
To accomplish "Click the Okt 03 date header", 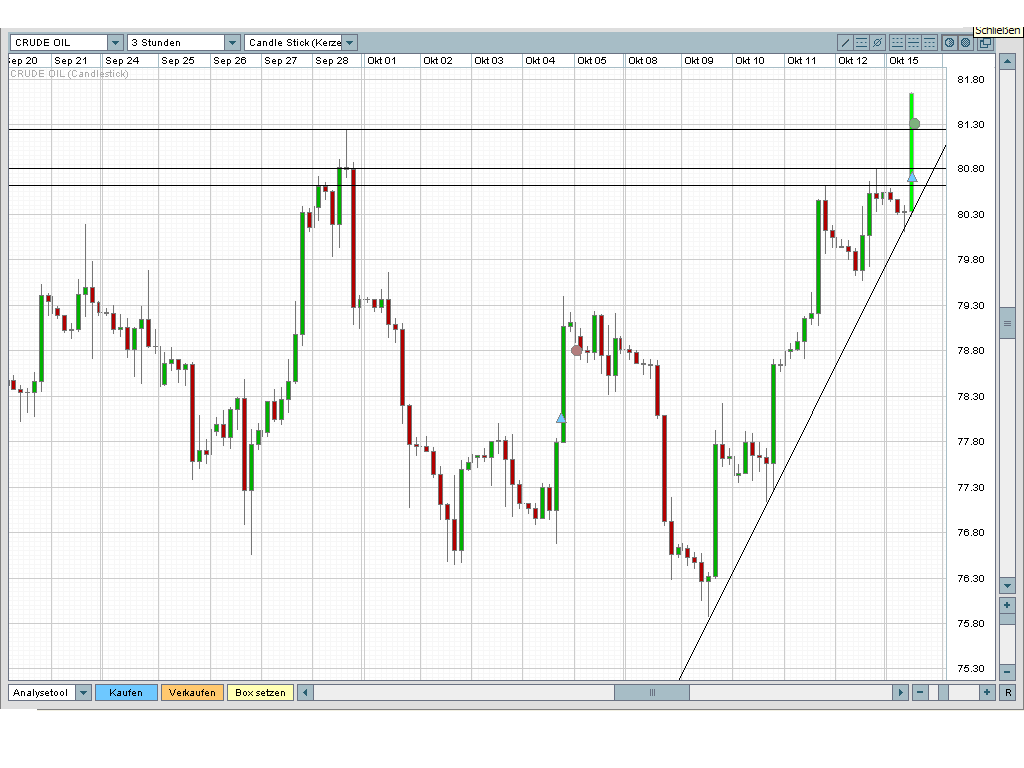I will click(489, 61).
